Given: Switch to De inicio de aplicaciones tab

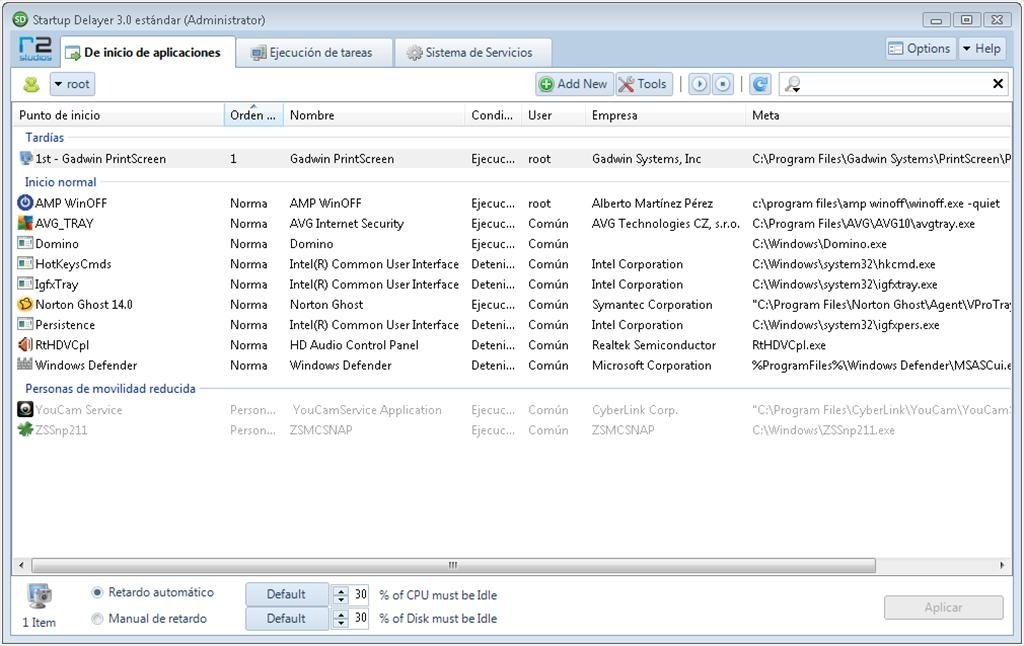Looking at the screenshot, I should point(148,52).
